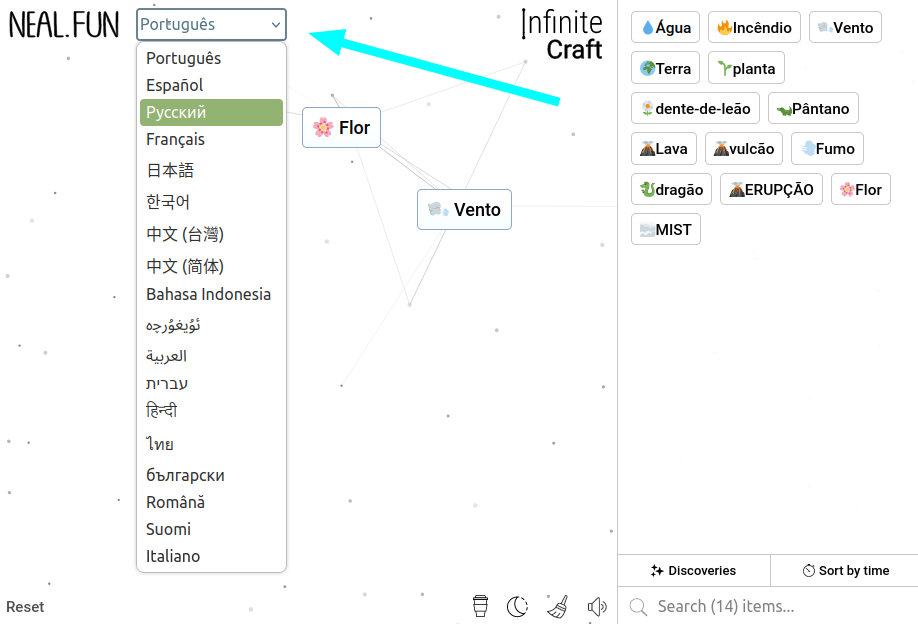Image resolution: width=918 pixels, height=624 pixels.
Task: Choose Español from the language list
Action: click(211, 85)
